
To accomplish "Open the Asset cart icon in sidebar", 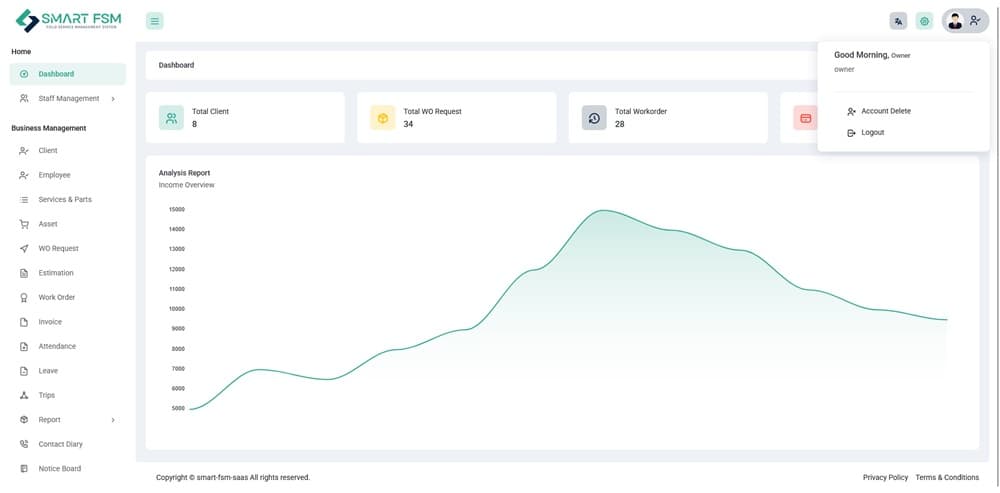I will tap(24, 224).
